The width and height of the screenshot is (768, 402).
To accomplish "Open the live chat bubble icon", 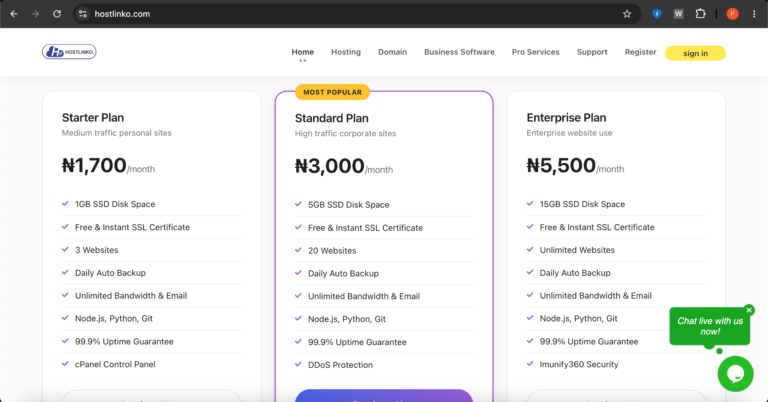I will point(735,374).
